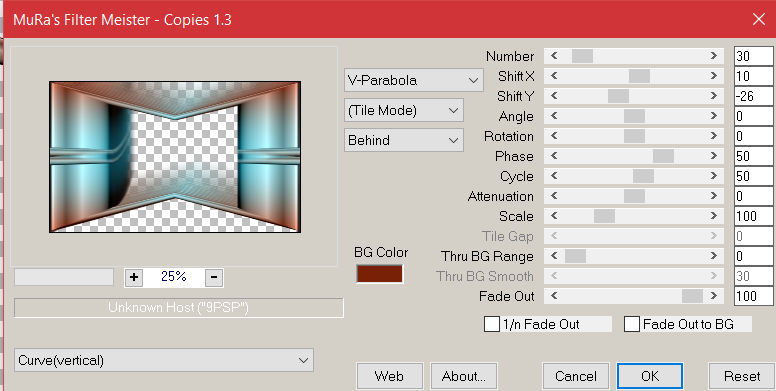
Task: Click the Reset button
Action: [742, 376]
